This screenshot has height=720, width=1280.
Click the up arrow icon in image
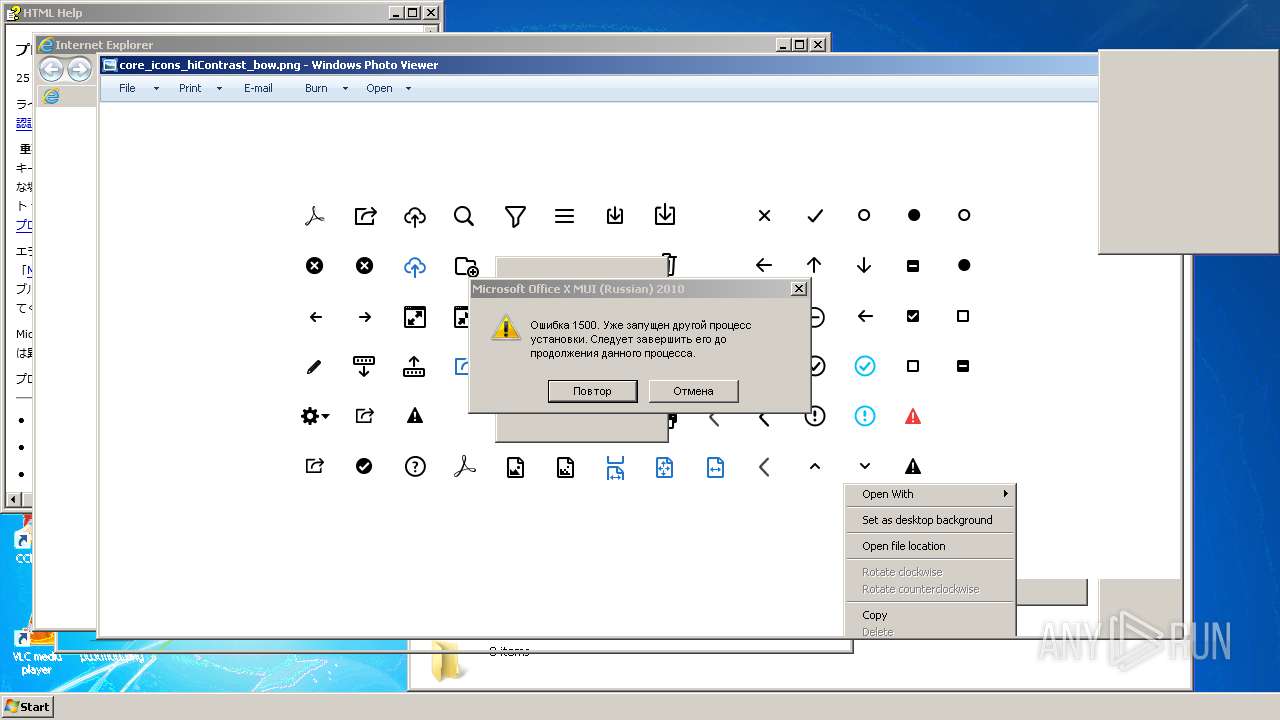point(814,265)
